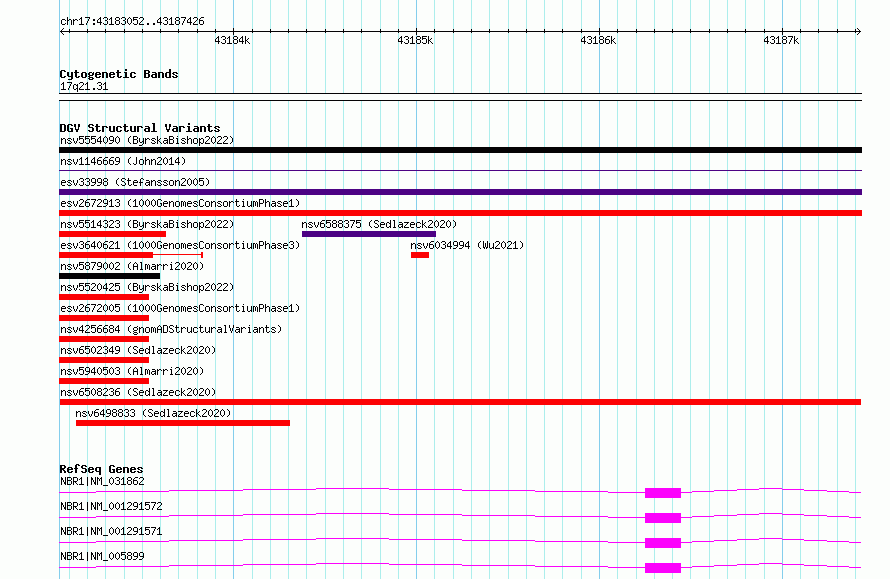Click the red bar of esv2672913
The height and width of the screenshot is (579, 890).
[x=460, y=213]
